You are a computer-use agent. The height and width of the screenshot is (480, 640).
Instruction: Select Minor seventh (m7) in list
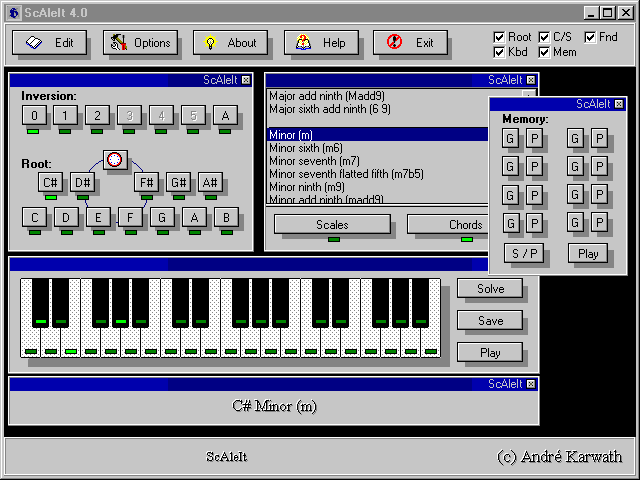315,161
